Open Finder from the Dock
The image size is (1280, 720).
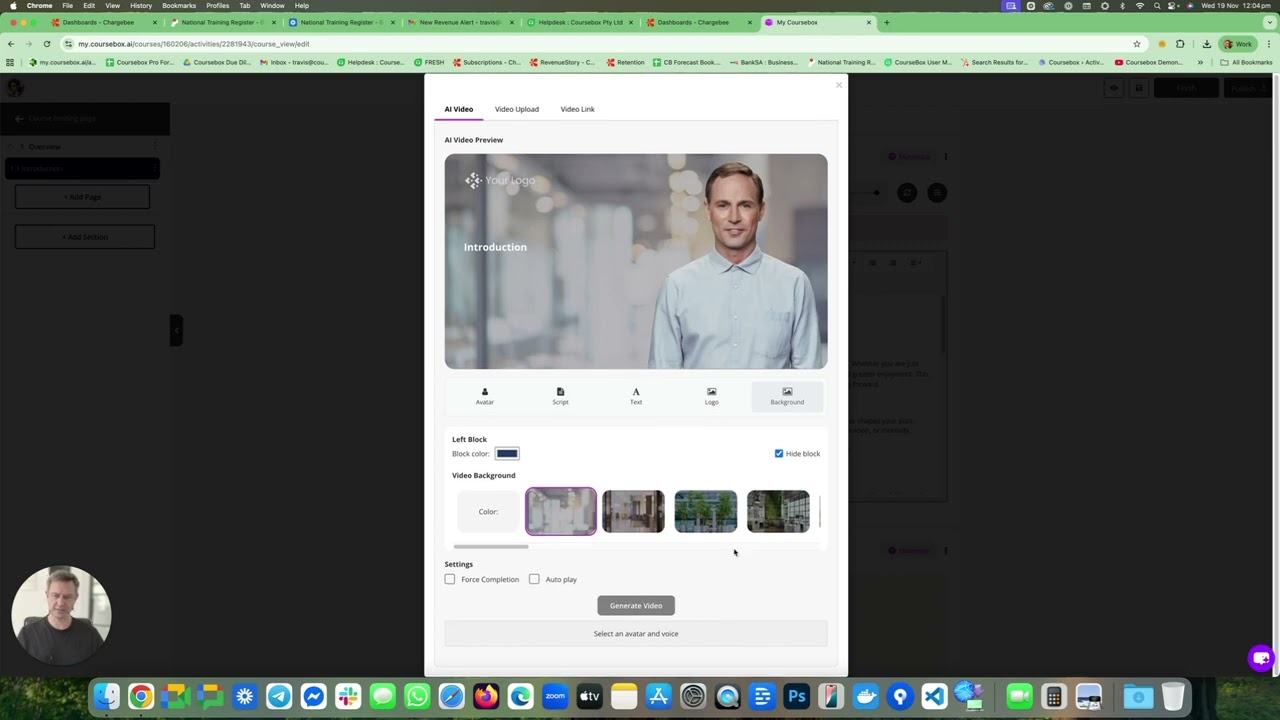[x=107, y=696]
